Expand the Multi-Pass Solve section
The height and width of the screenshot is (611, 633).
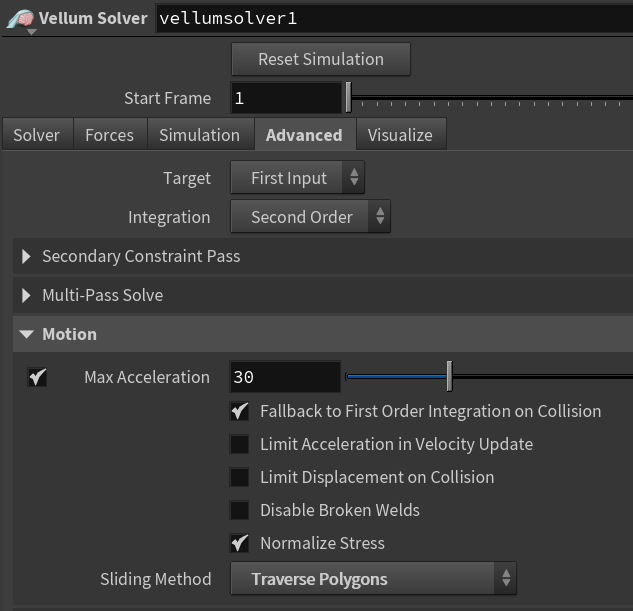click(323, 295)
